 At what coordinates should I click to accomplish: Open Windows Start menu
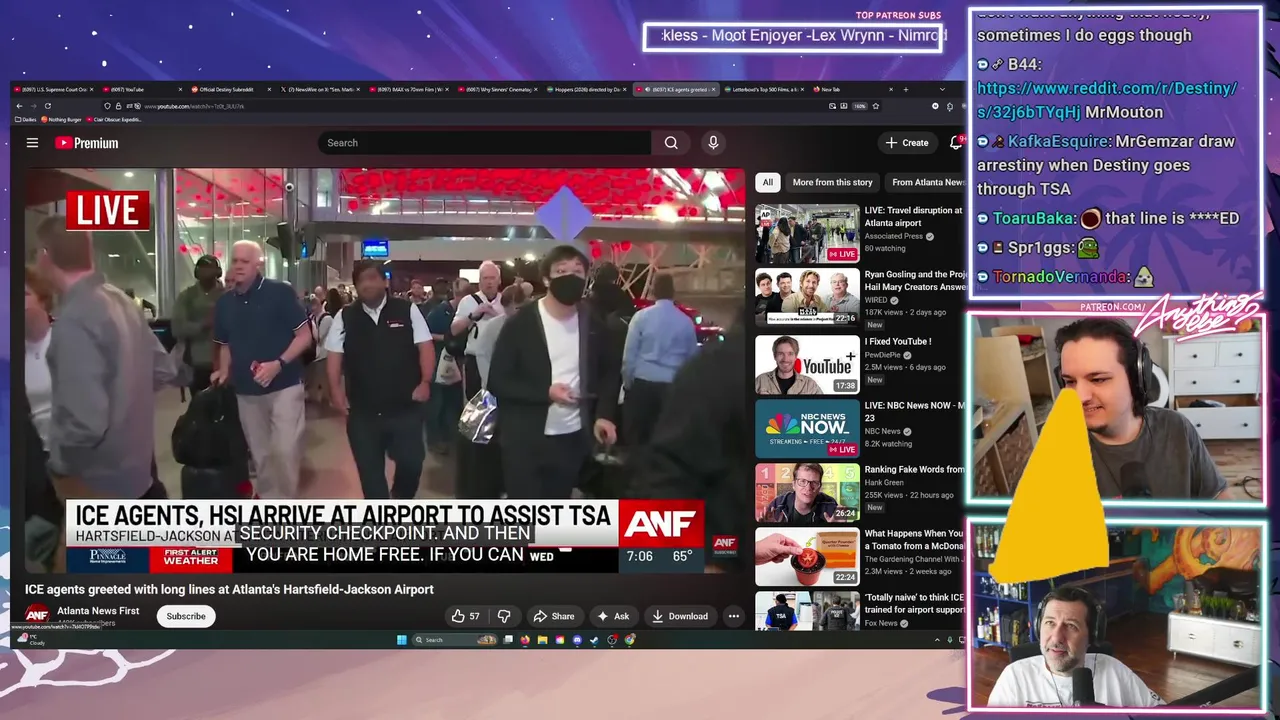402,640
